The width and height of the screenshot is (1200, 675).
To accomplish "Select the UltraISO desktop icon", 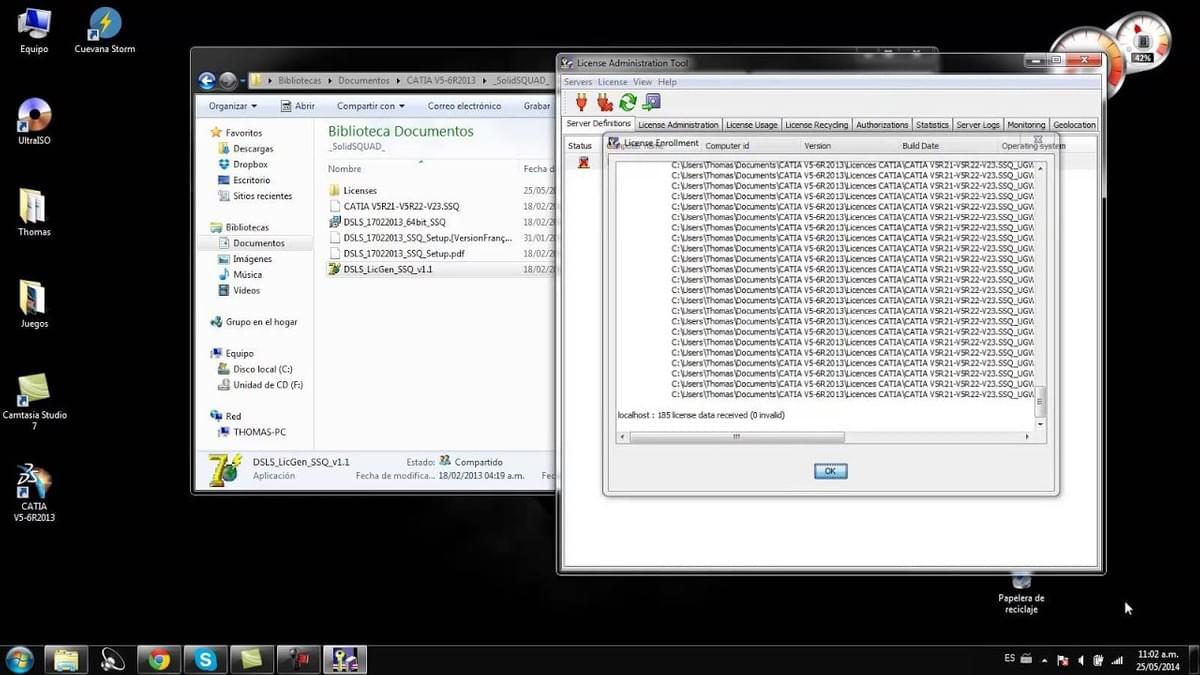I will click(x=34, y=122).
